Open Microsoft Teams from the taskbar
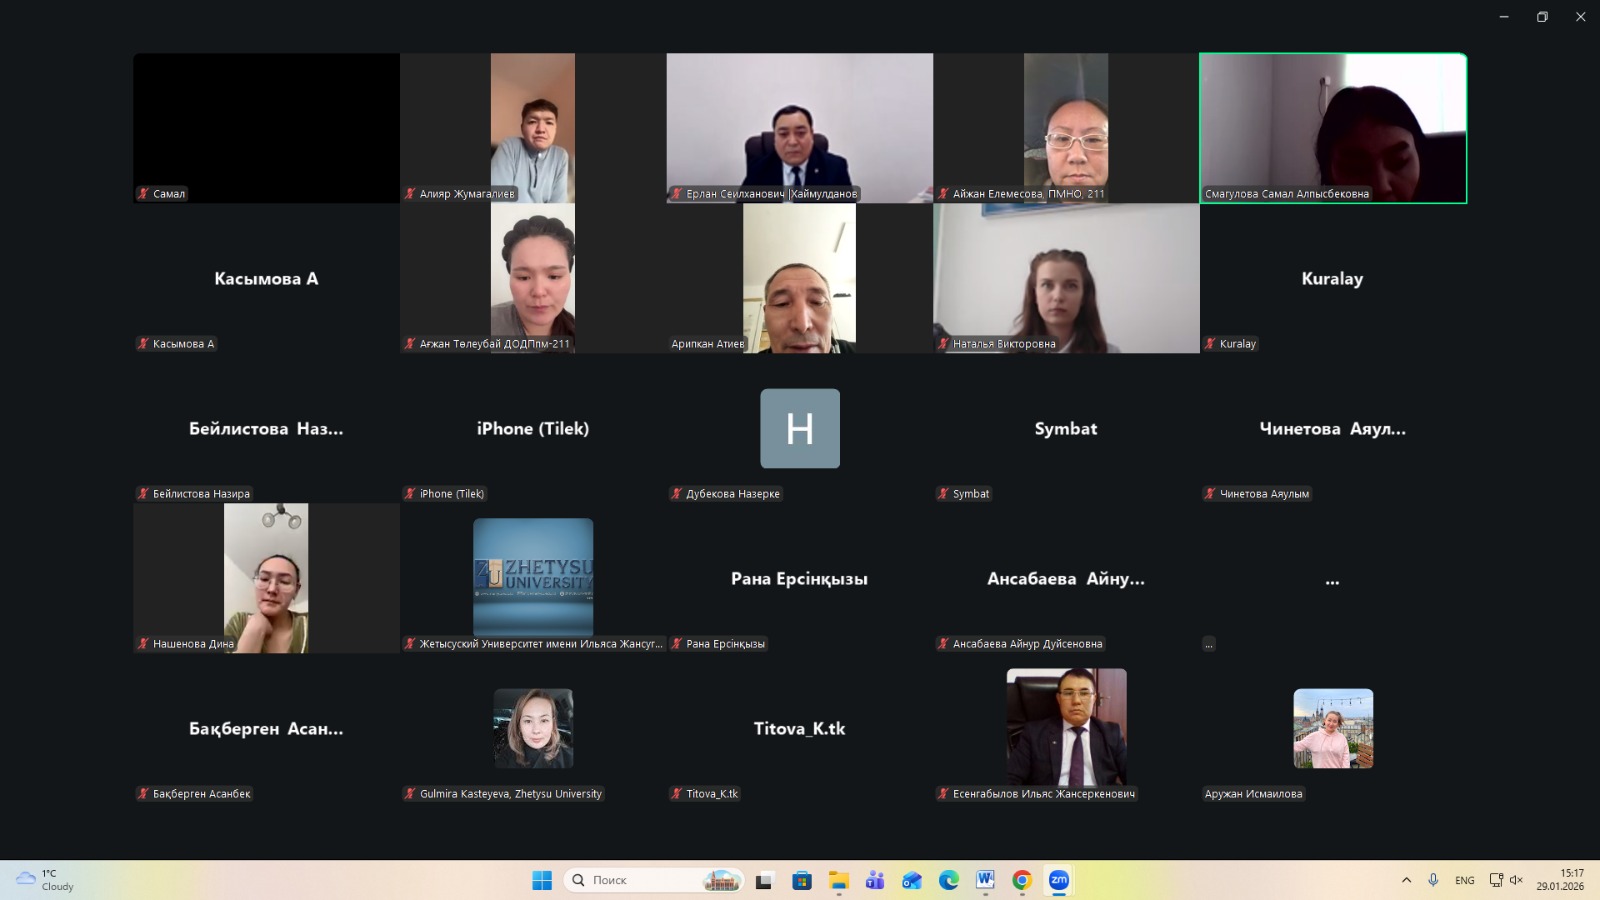This screenshot has width=1600, height=900. pyautogui.click(x=875, y=880)
